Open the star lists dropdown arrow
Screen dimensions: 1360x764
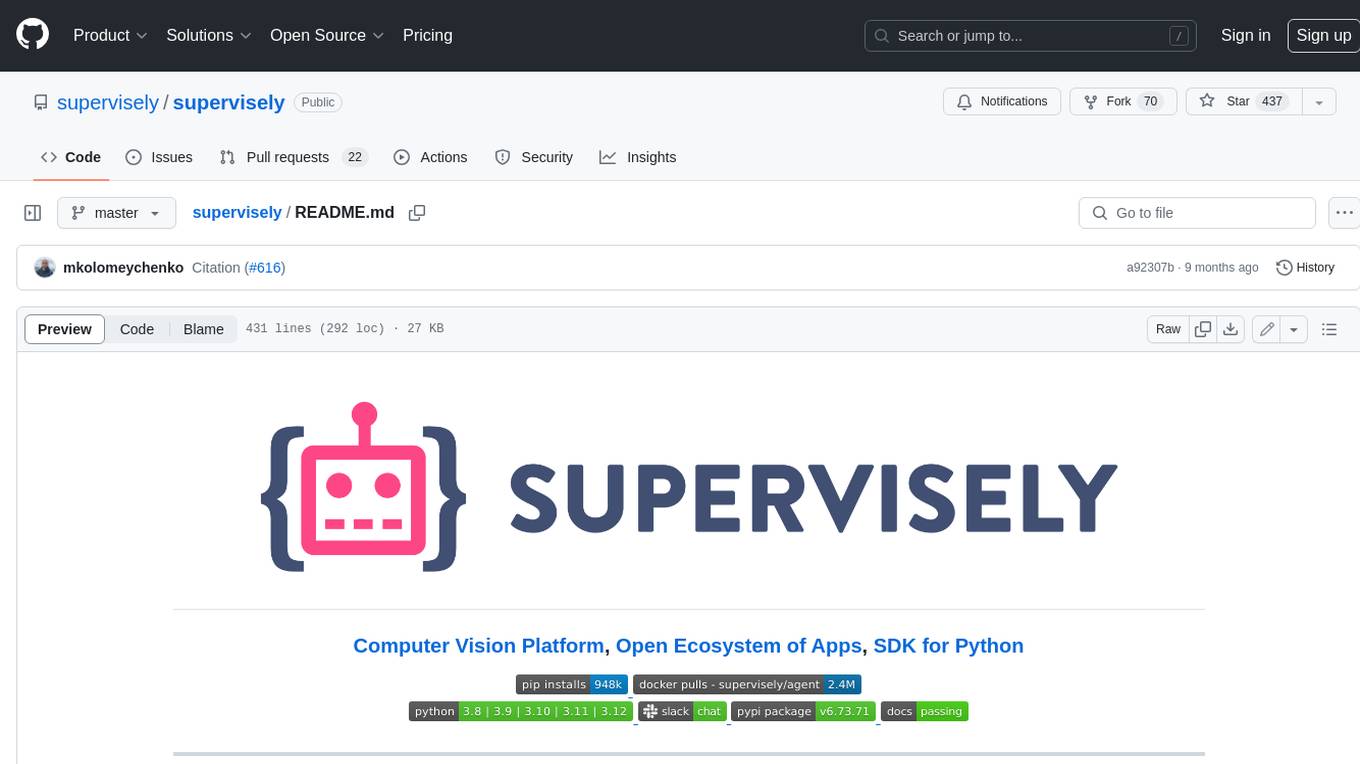point(1319,102)
